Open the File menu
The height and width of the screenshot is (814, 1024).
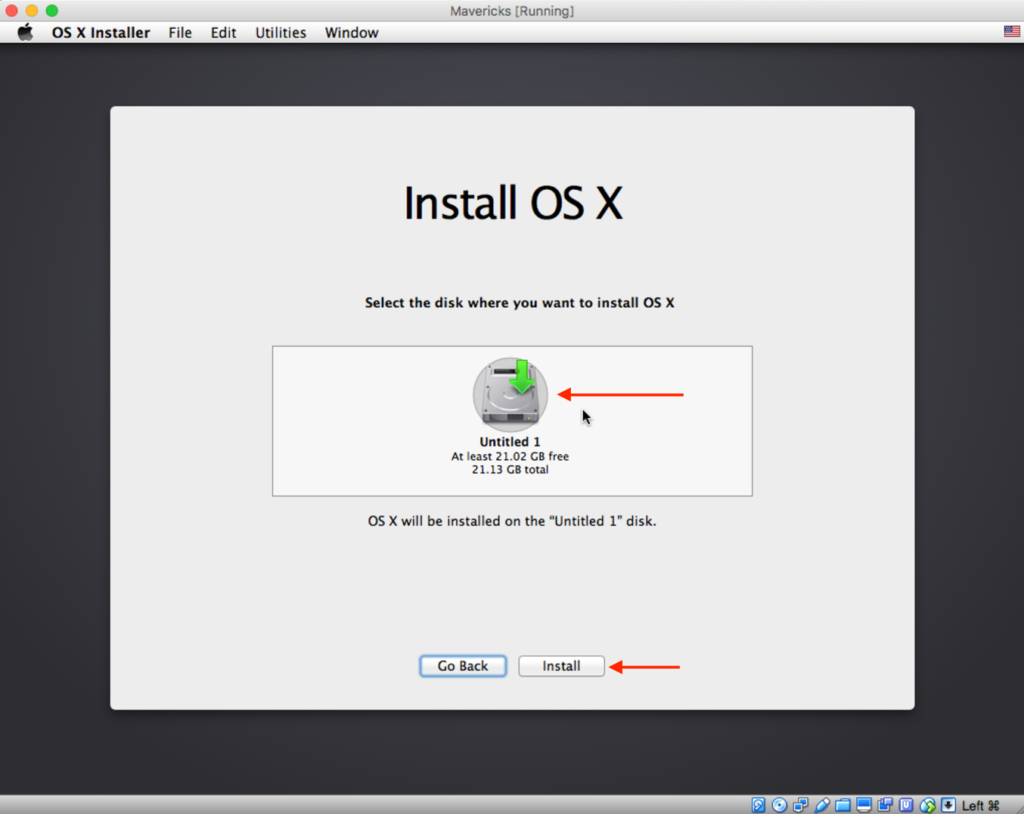tap(179, 32)
